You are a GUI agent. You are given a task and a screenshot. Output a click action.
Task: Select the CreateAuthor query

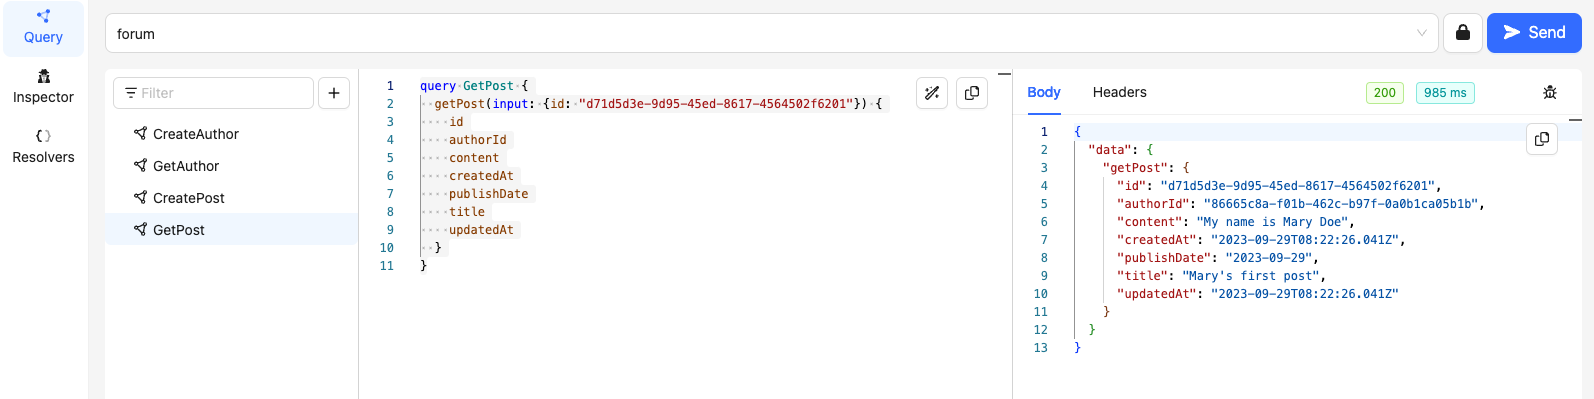[231, 134]
